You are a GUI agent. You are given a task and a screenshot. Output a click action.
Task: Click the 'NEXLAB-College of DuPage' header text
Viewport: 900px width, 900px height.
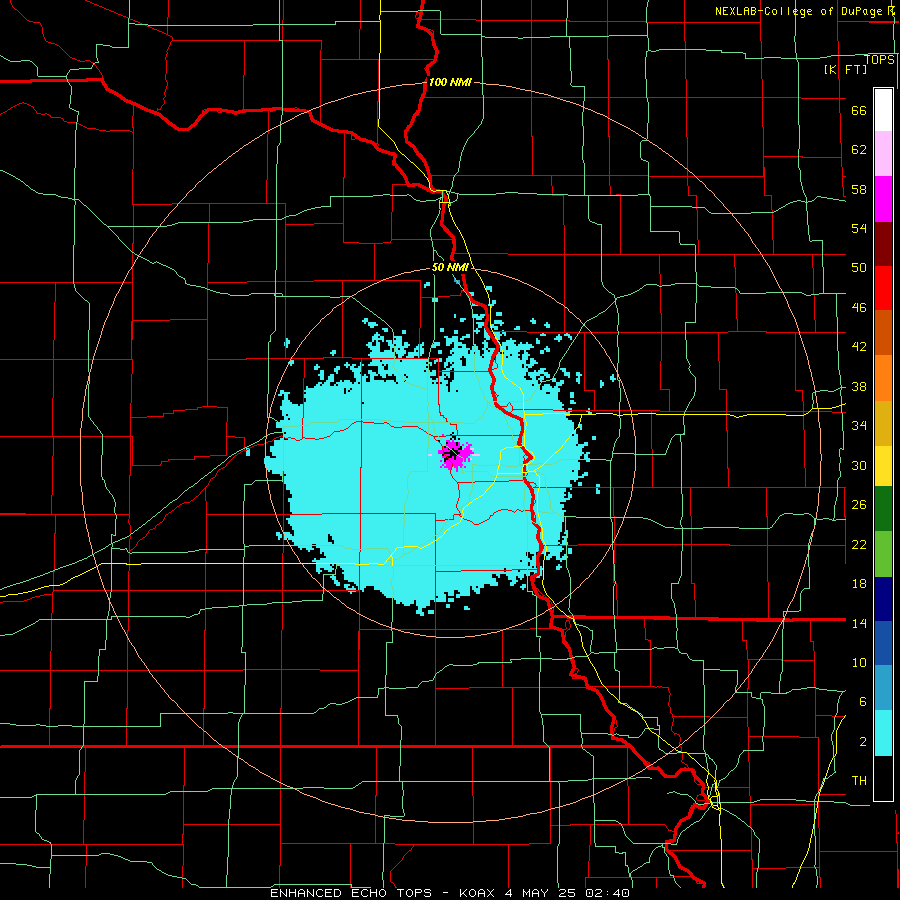800,11
